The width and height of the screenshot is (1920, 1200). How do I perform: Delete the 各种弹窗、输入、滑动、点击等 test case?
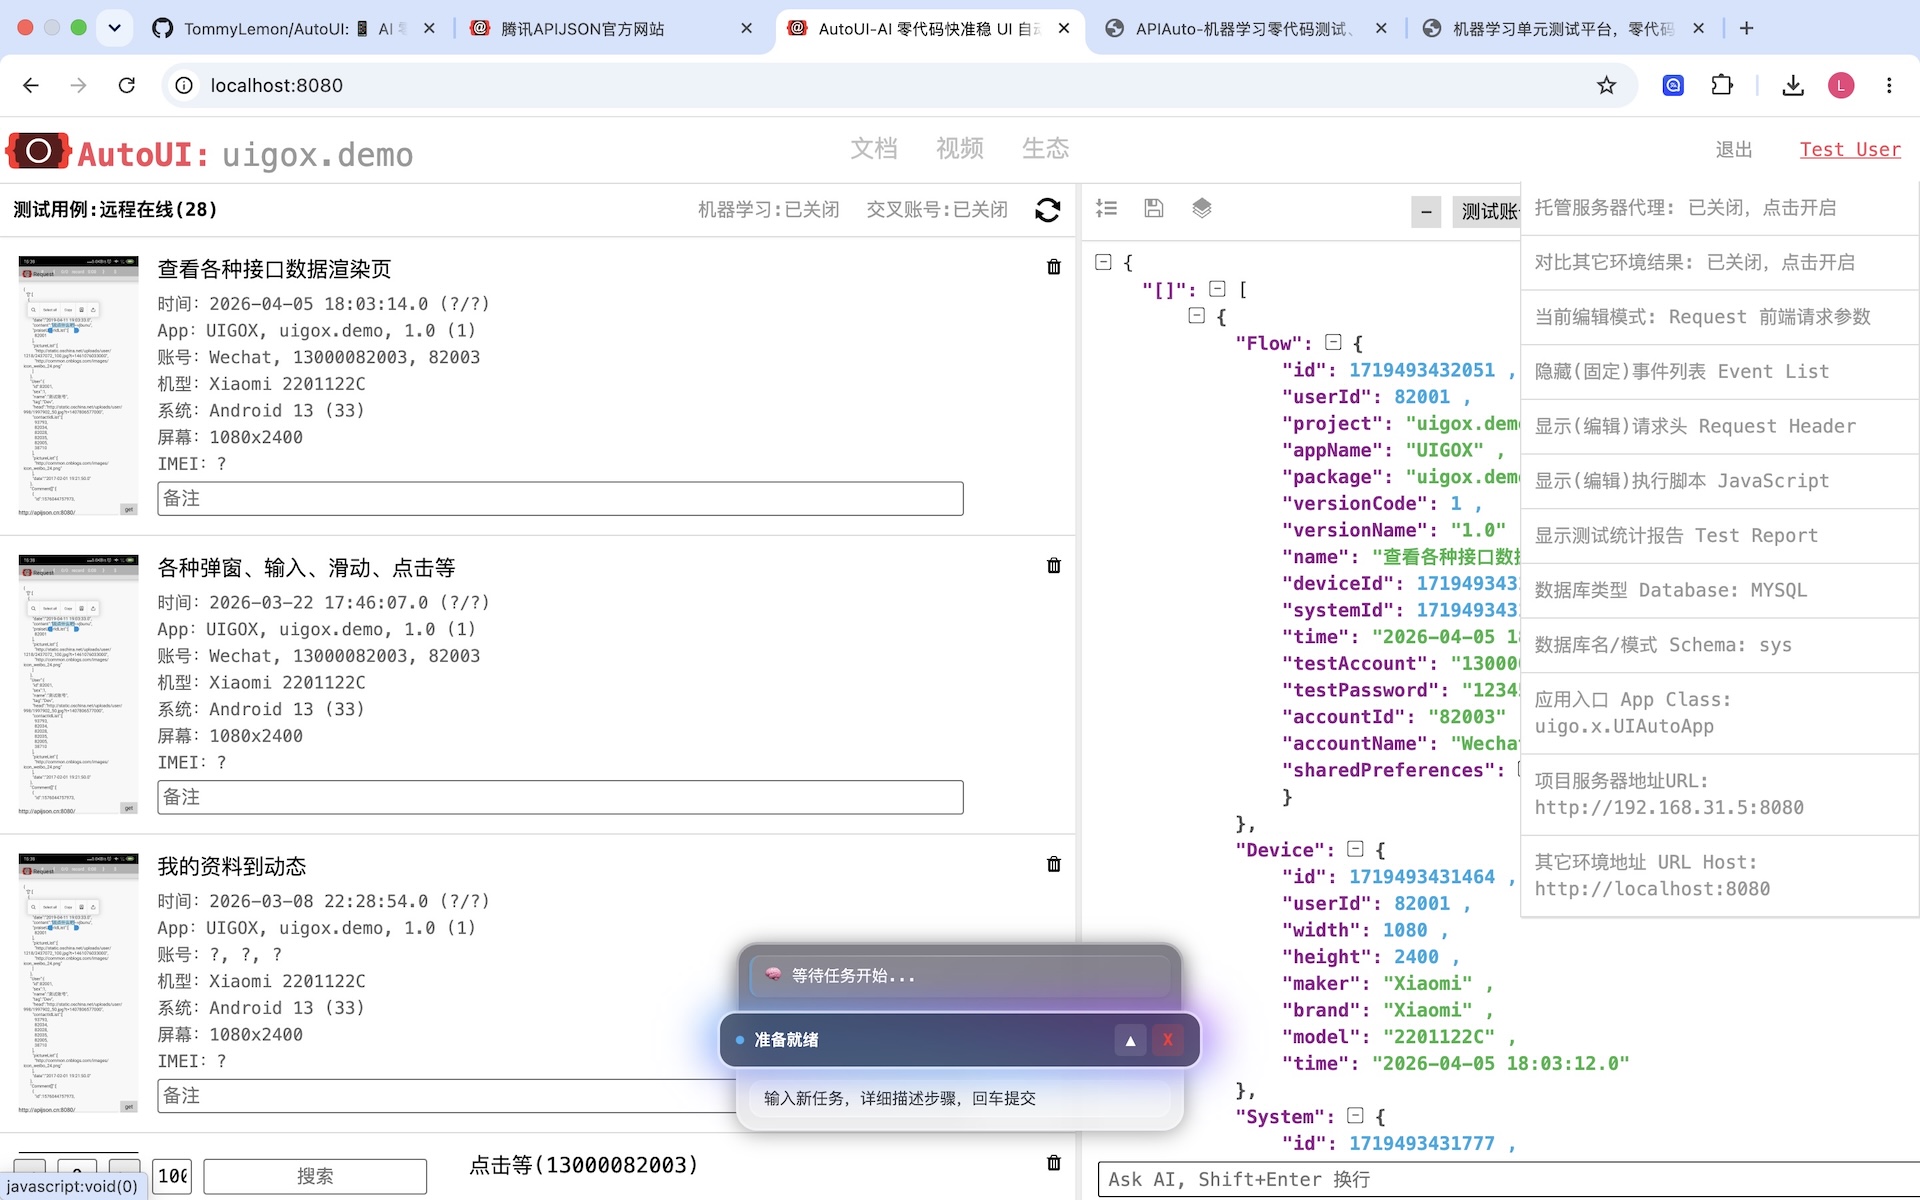click(1053, 566)
